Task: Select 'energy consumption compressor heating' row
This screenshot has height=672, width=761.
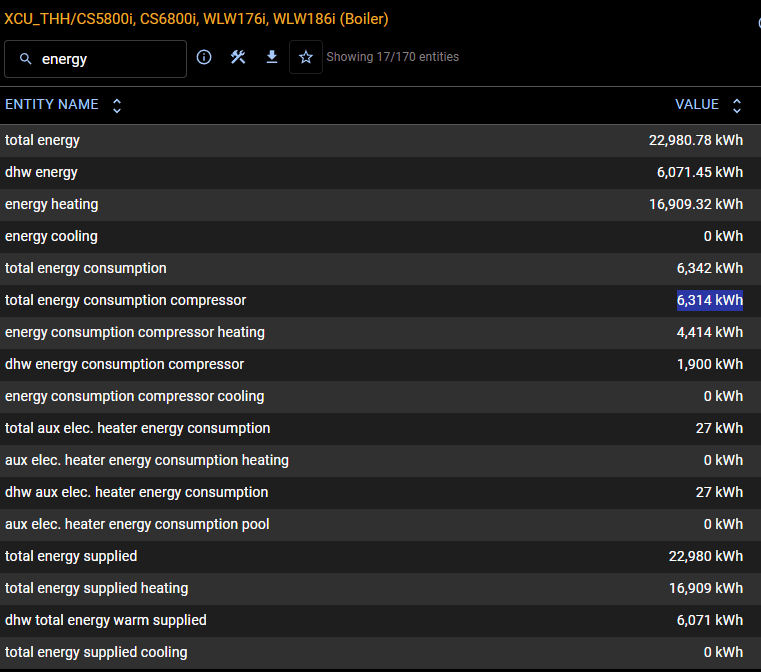Action: tap(135, 333)
